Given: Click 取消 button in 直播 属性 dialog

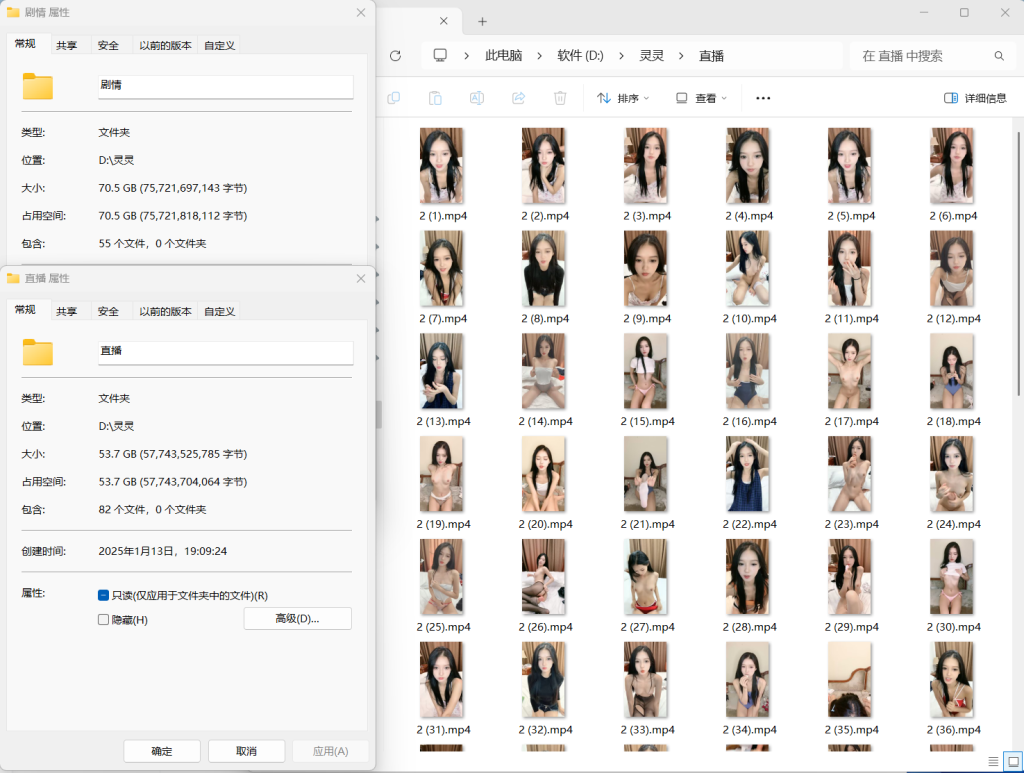Looking at the screenshot, I should 246,751.
